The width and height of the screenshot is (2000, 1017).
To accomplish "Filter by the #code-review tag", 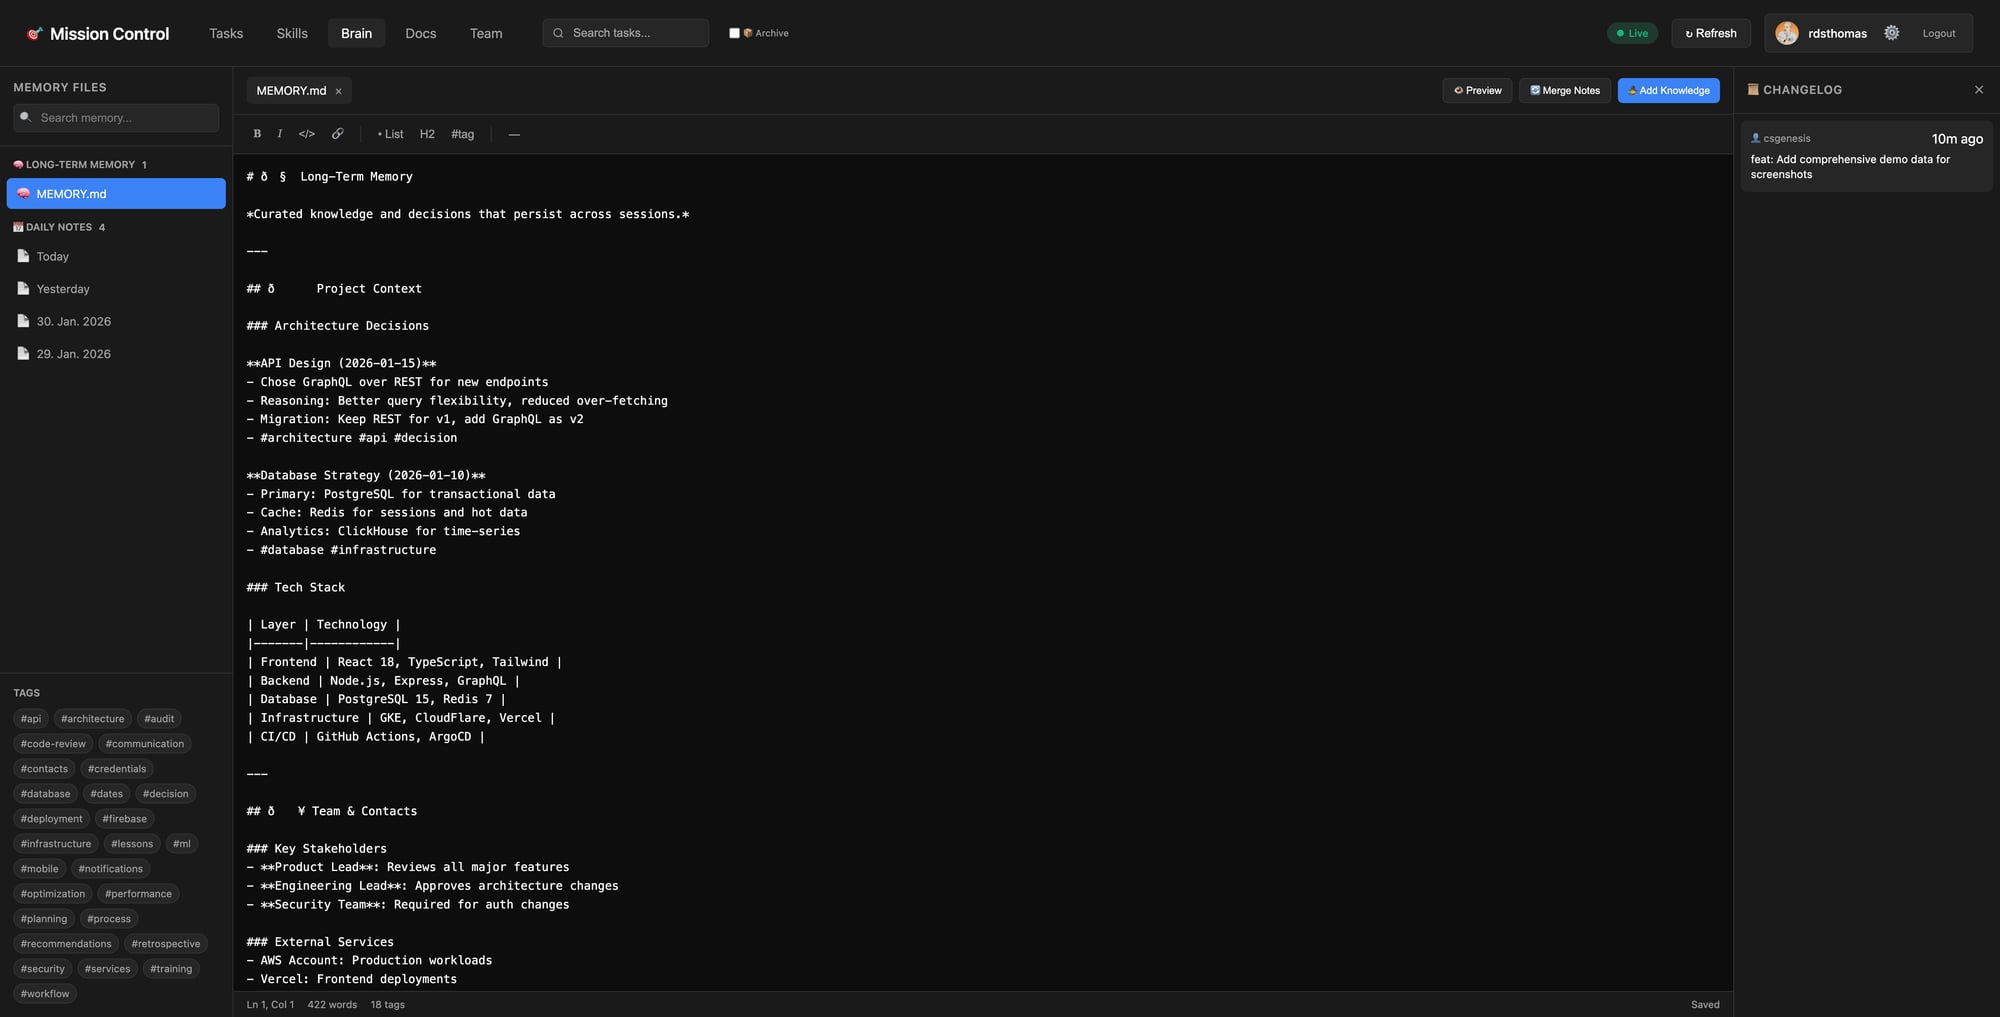I will pyautogui.click(x=53, y=743).
